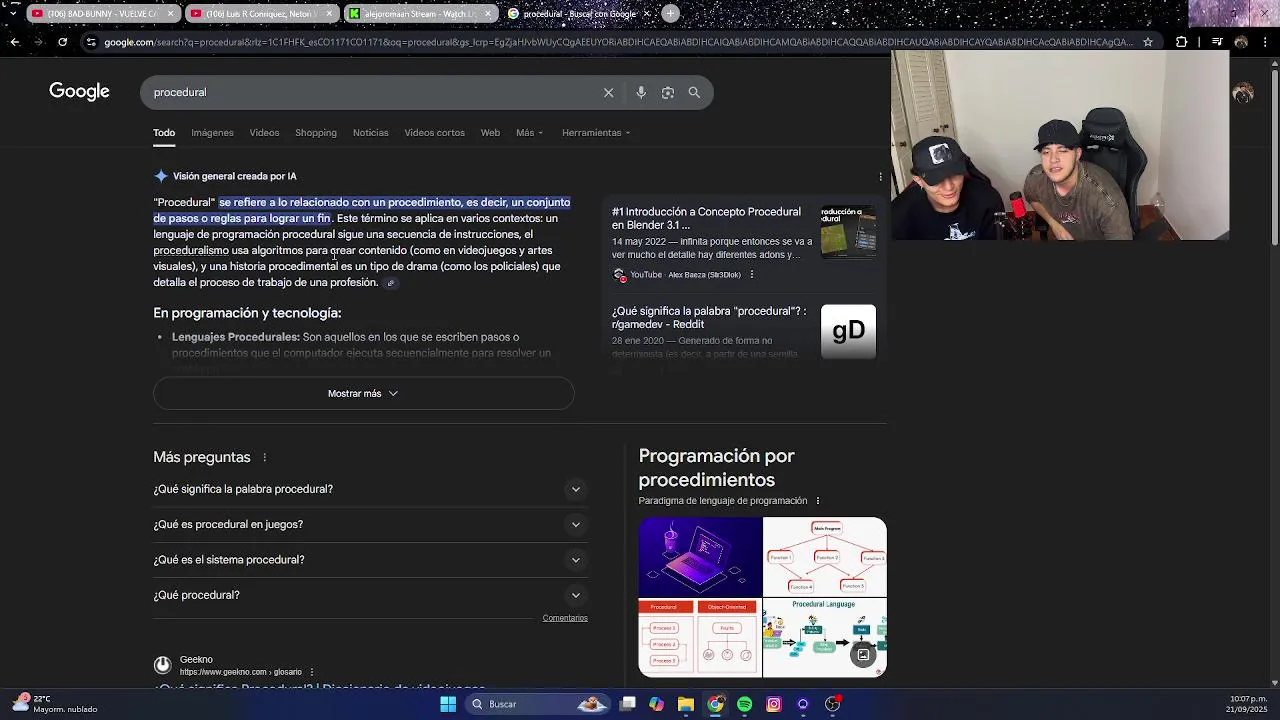Switch to the Web search tab
Viewport: 1280px width, 720px height.
[x=490, y=133]
